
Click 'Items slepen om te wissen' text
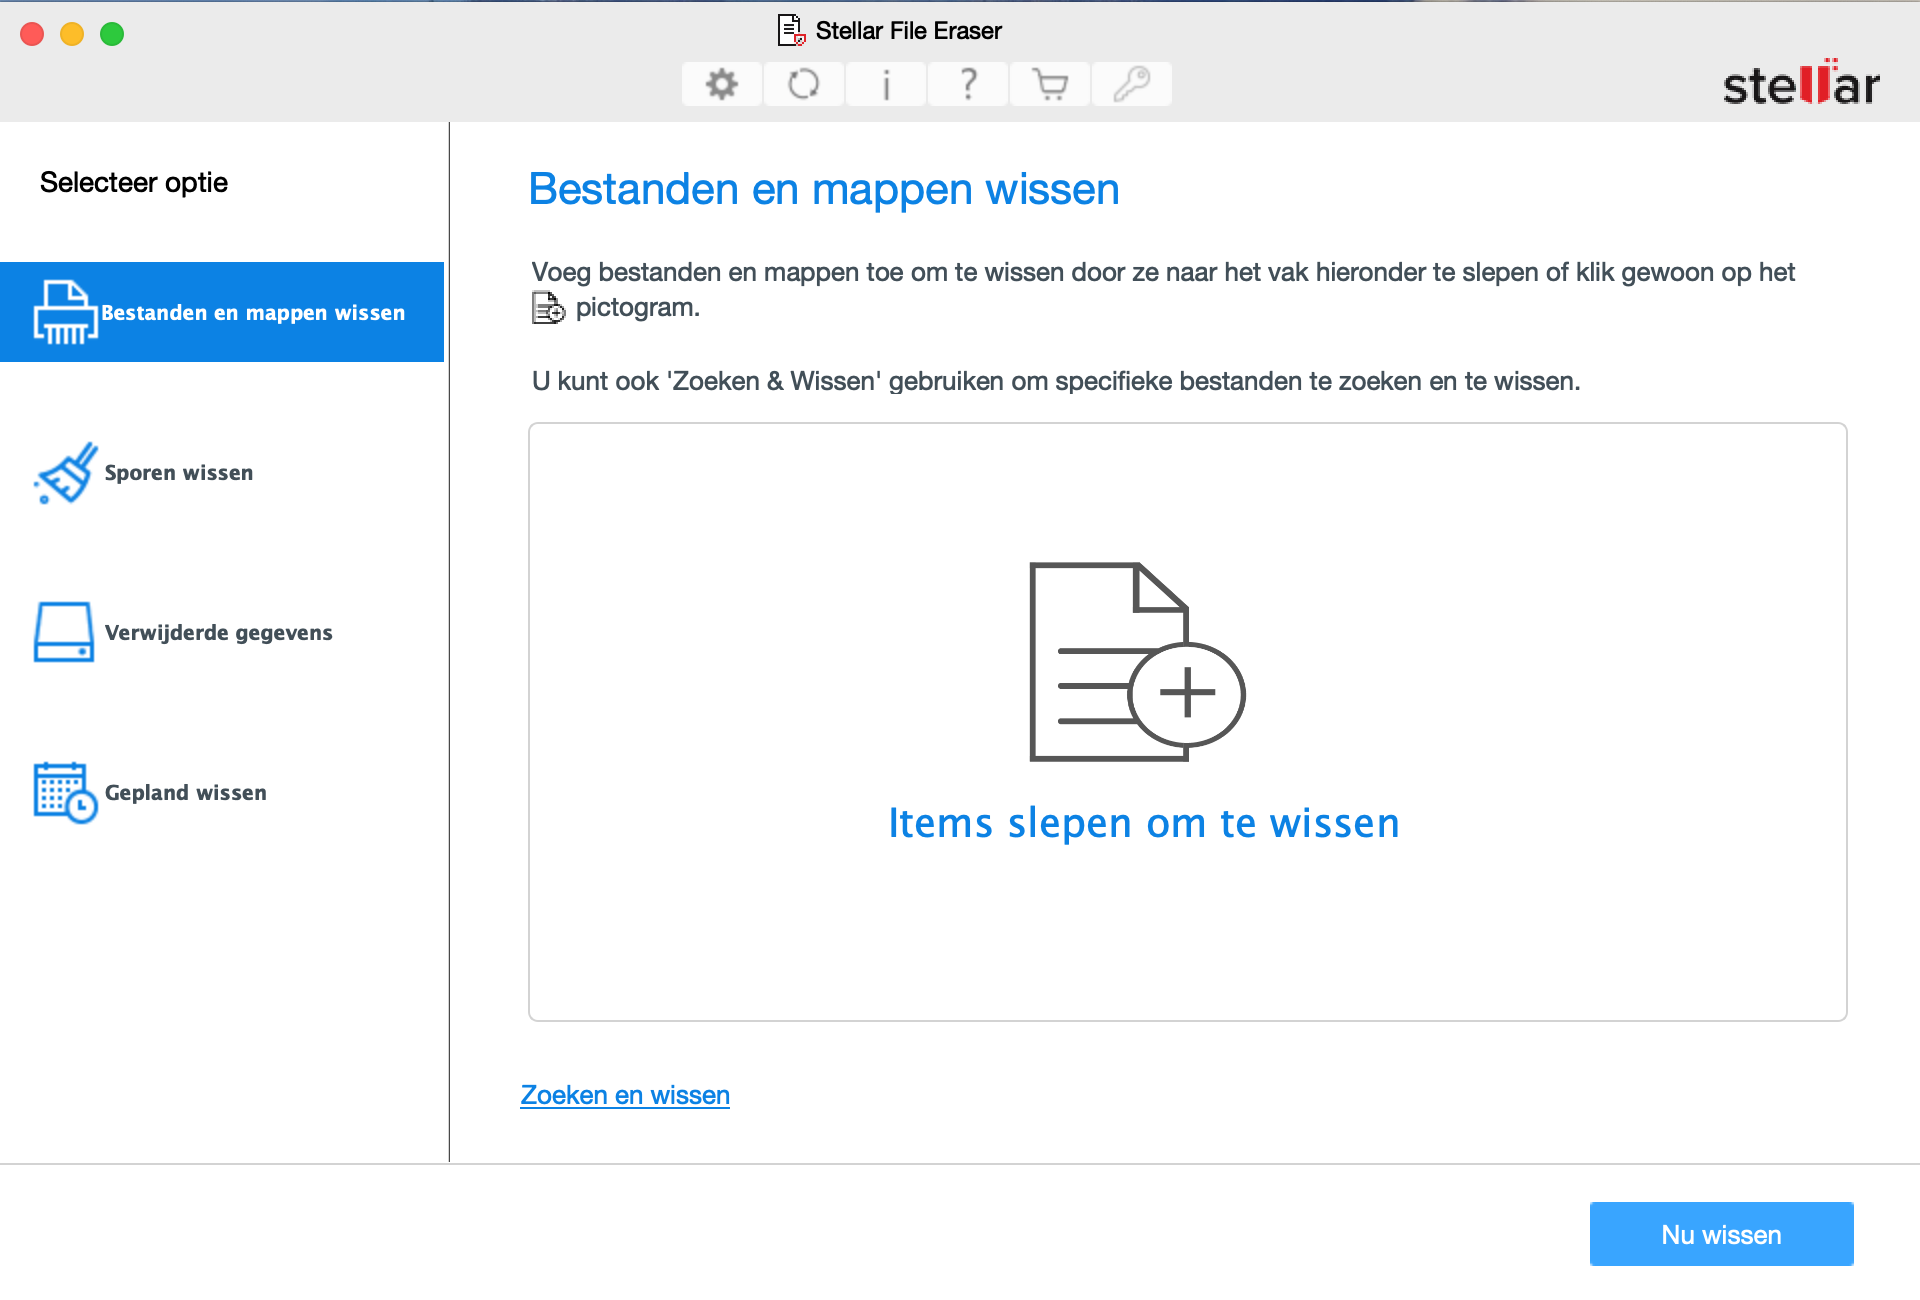pos(1144,823)
